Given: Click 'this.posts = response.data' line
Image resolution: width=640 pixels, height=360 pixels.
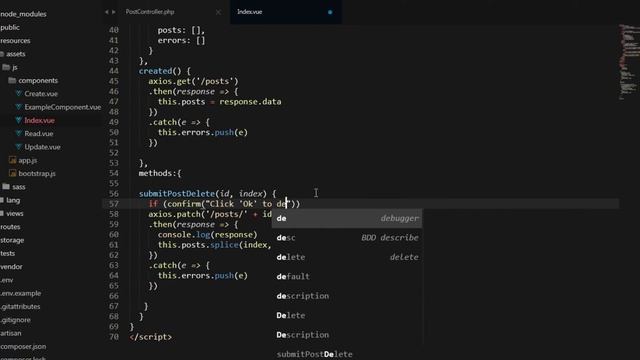Looking at the screenshot, I should coord(220,102).
